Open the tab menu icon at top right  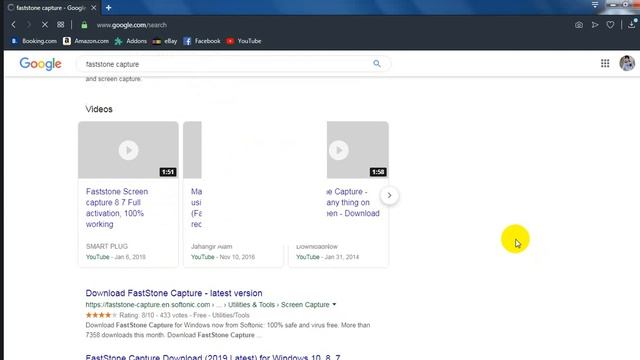point(595,5)
